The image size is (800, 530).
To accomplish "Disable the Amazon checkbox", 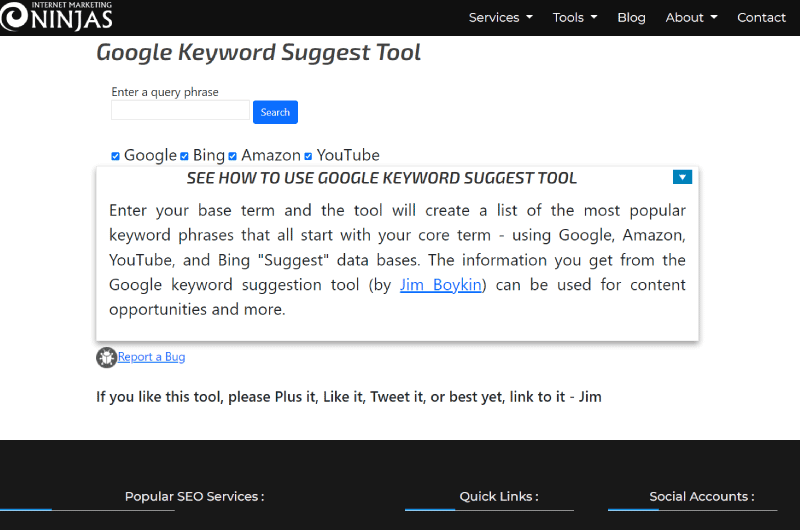I will coord(233,156).
